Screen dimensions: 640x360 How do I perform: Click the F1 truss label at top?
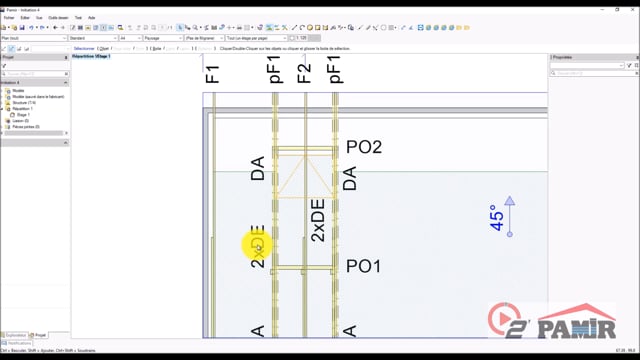coord(213,74)
